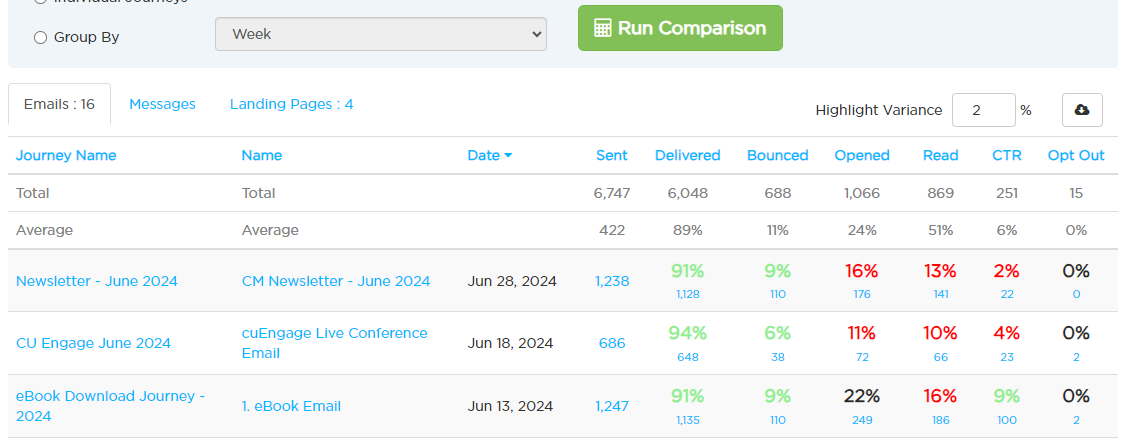Click CTR count 23 in CU Engage row
This screenshot has height=444, width=1126.
tap(1007, 357)
